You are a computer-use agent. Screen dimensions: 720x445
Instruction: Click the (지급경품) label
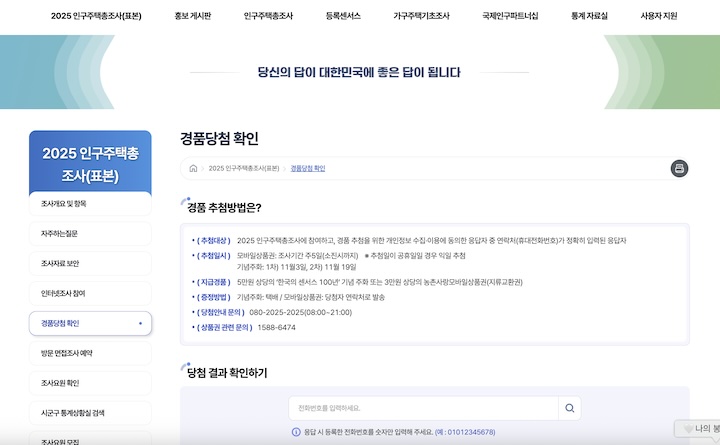pyautogui.click(x=214, y=282)
